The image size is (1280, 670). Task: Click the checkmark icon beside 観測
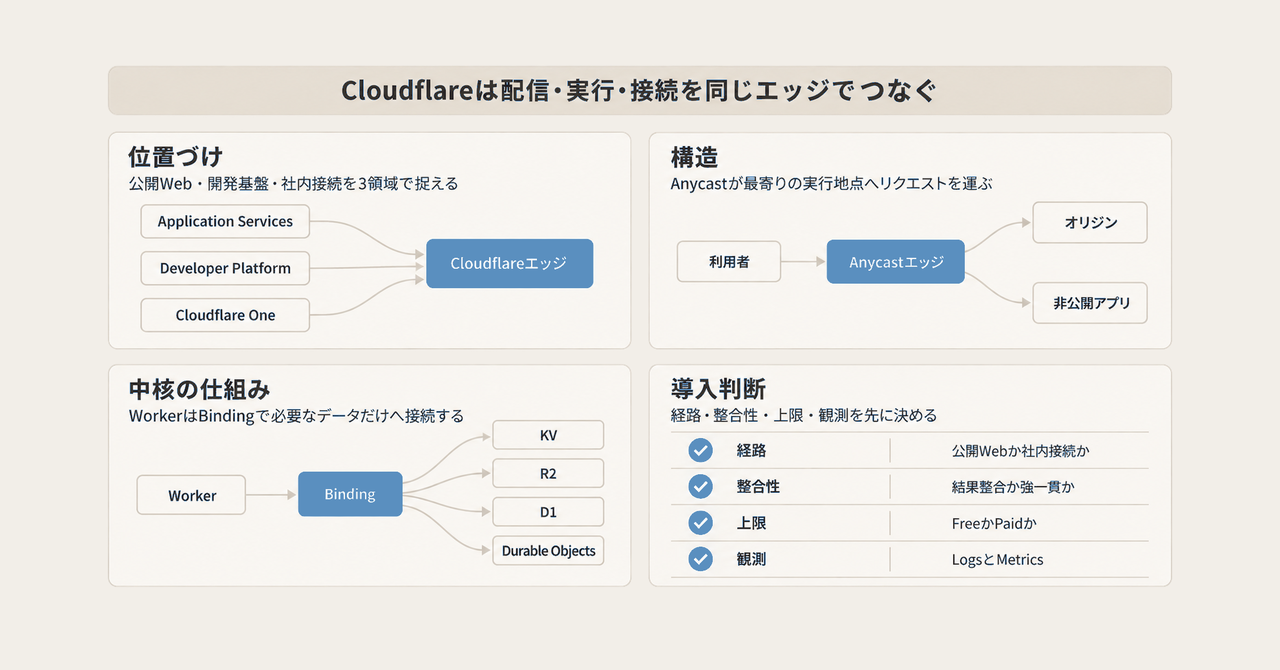click(x=701, y=559)
